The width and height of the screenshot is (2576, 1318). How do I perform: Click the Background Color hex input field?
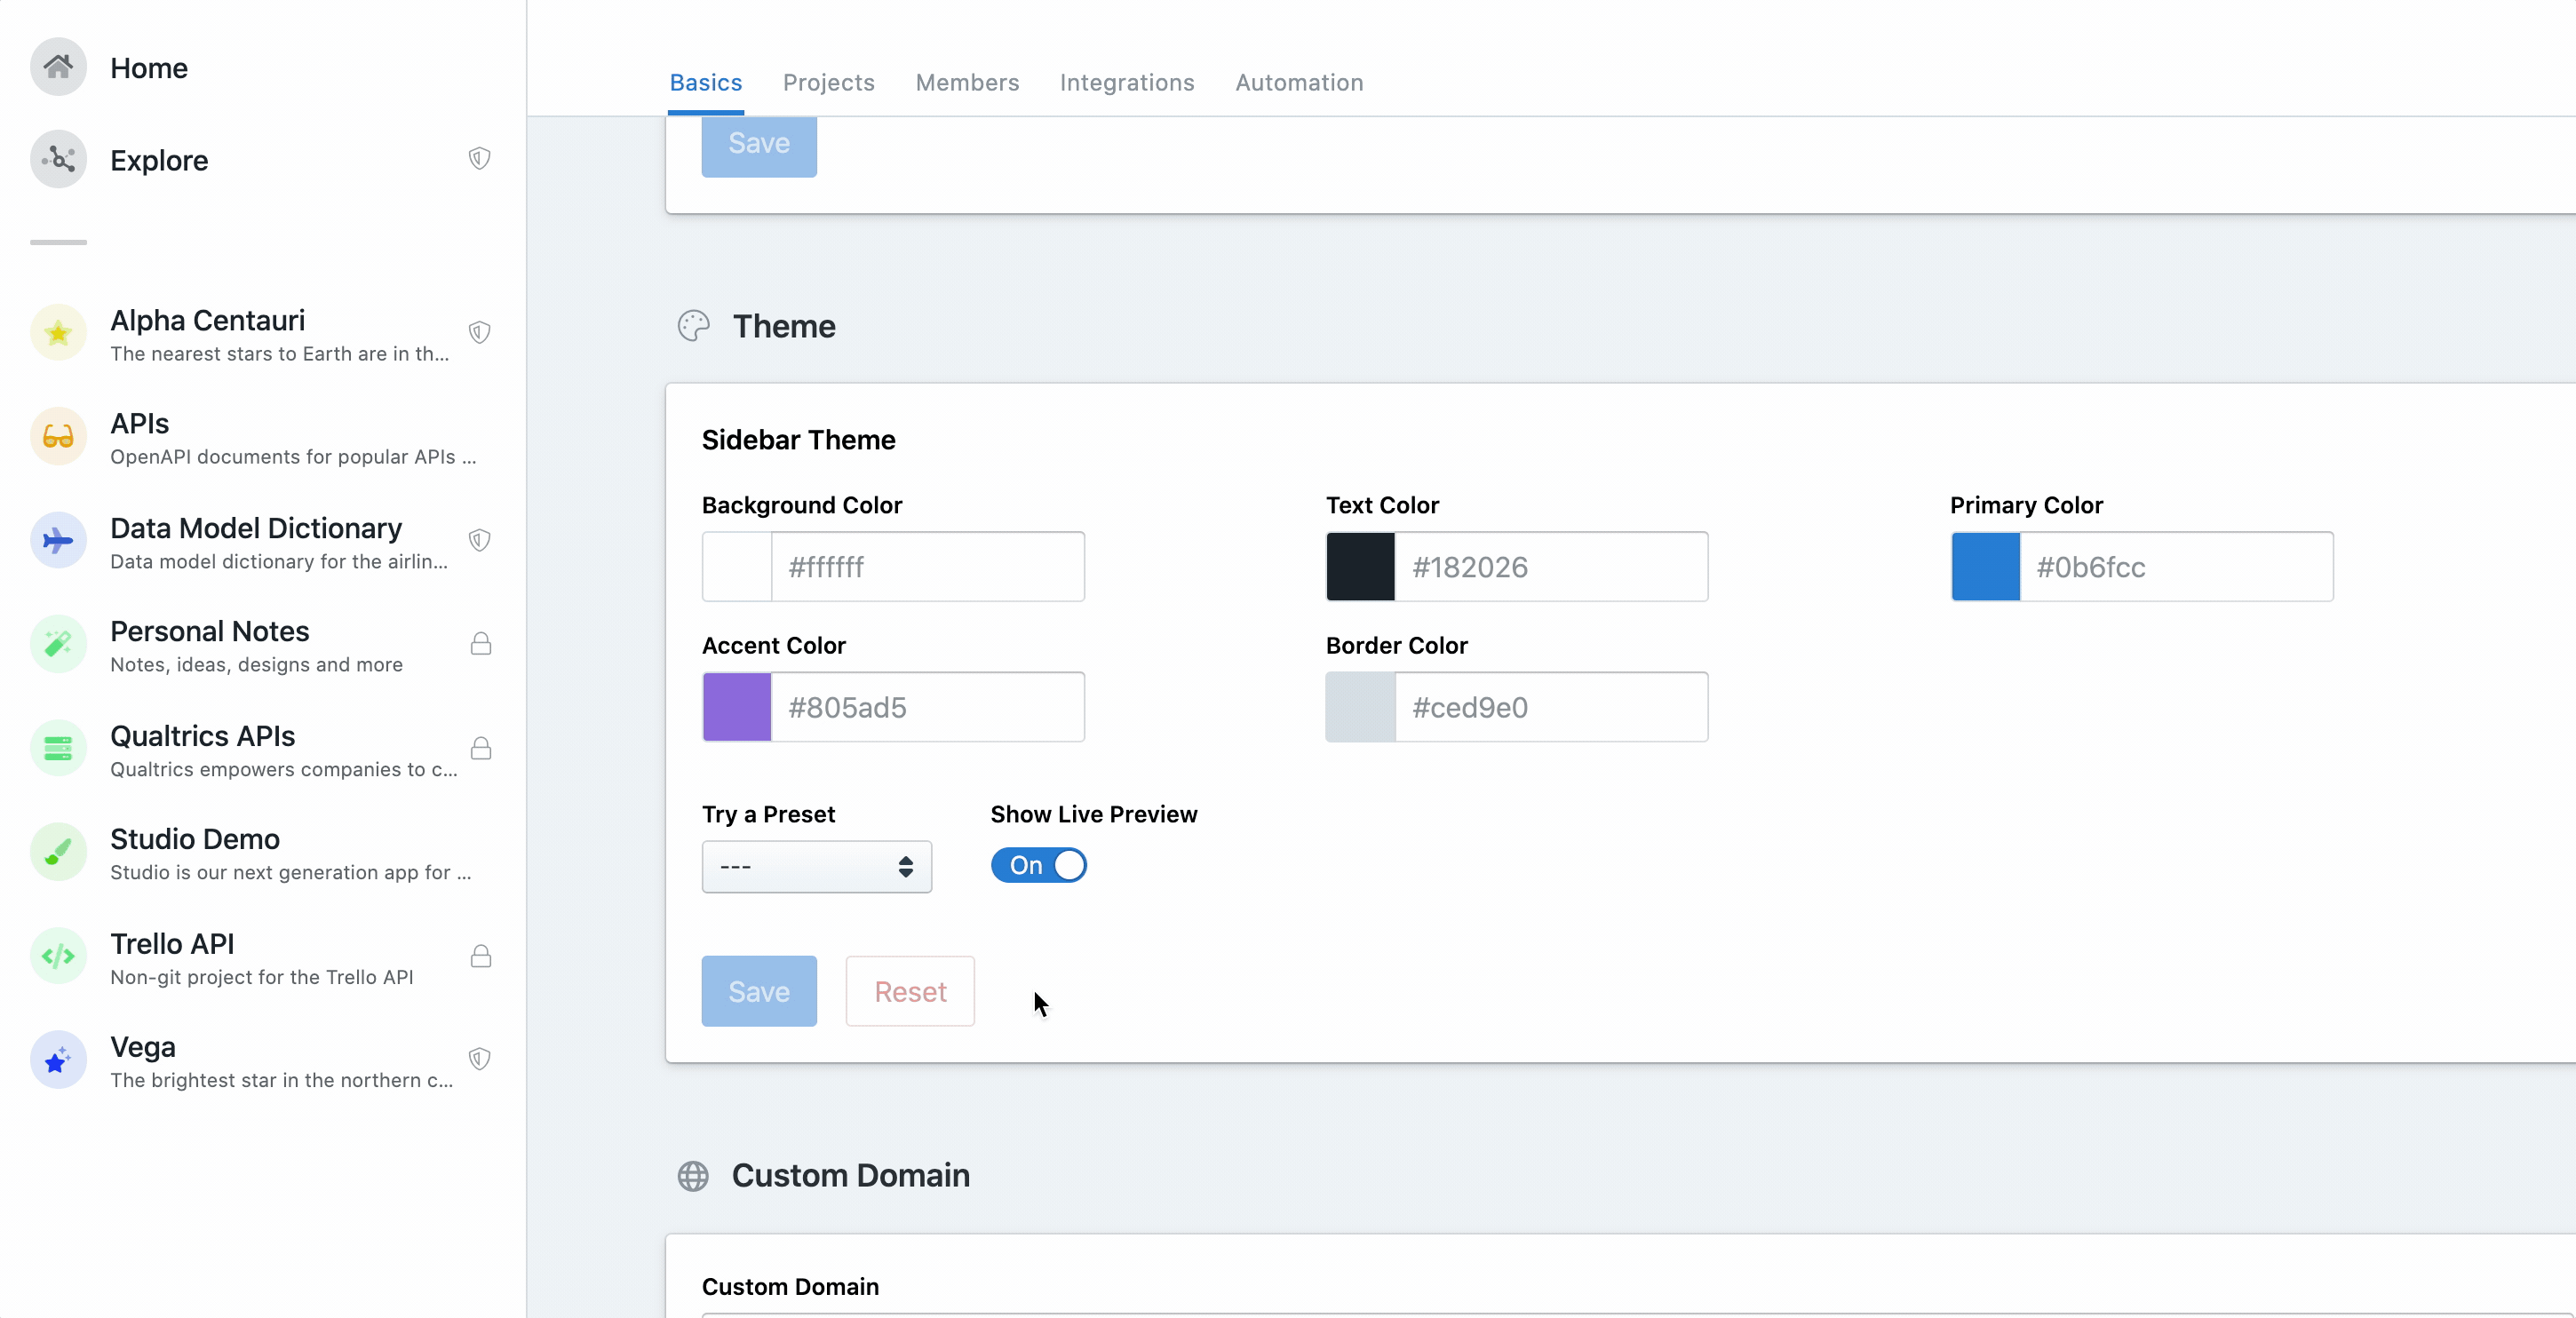point(928,567)
